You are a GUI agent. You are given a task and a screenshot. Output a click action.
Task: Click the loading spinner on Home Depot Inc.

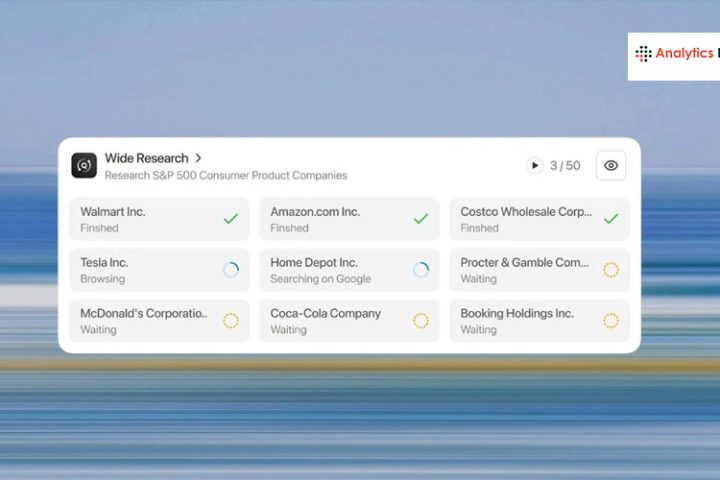pos(421,270)
